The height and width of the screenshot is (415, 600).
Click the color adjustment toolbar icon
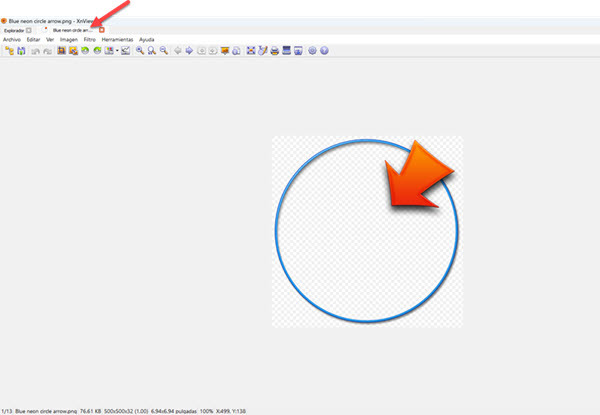tap(109, 50)
